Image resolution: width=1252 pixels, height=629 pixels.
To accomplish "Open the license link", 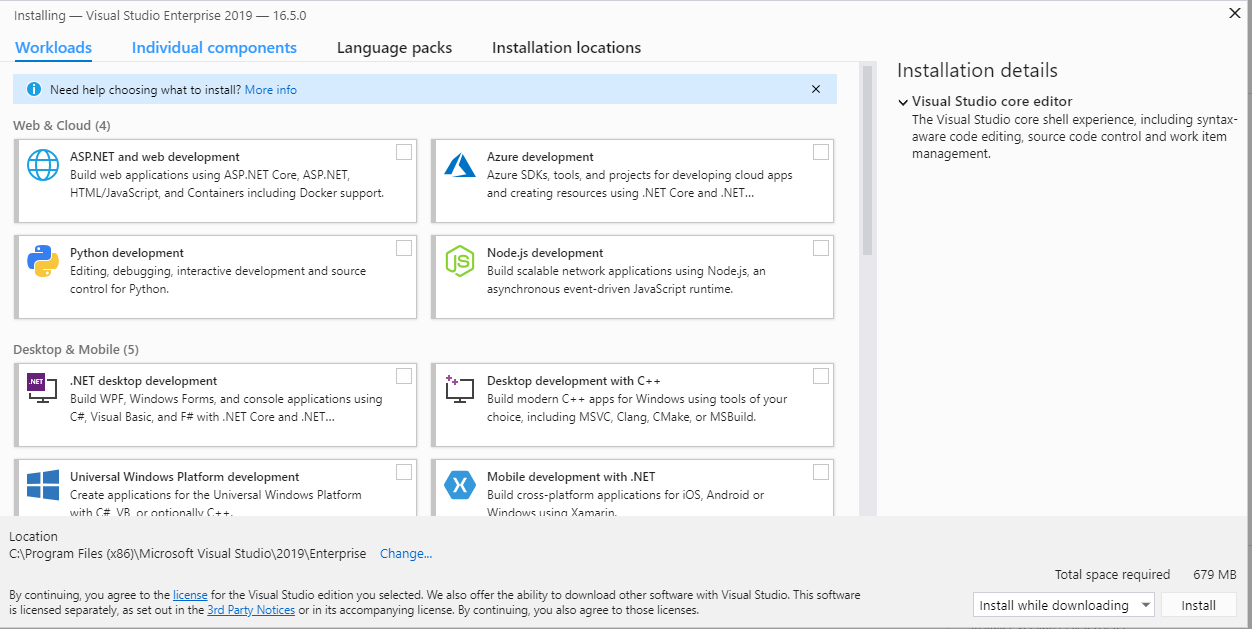I will click(x=190, y=594).
